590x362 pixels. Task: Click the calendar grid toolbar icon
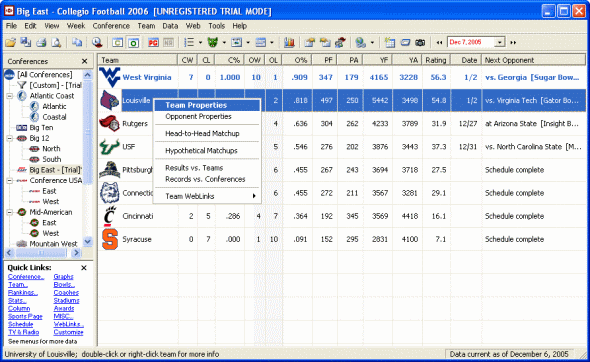[x=389, y=43]
